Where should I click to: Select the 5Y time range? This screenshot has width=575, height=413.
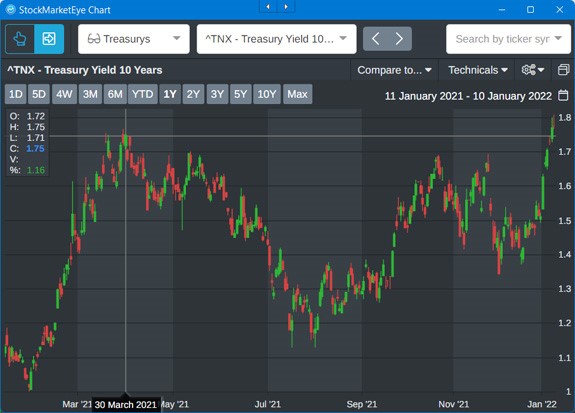point(241,94)
